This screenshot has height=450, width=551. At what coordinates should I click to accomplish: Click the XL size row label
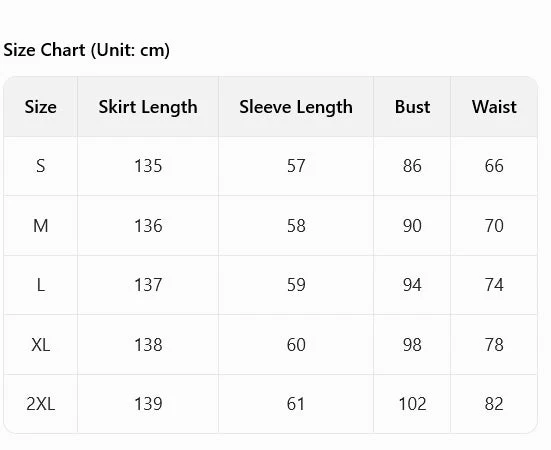click(40, 345)
